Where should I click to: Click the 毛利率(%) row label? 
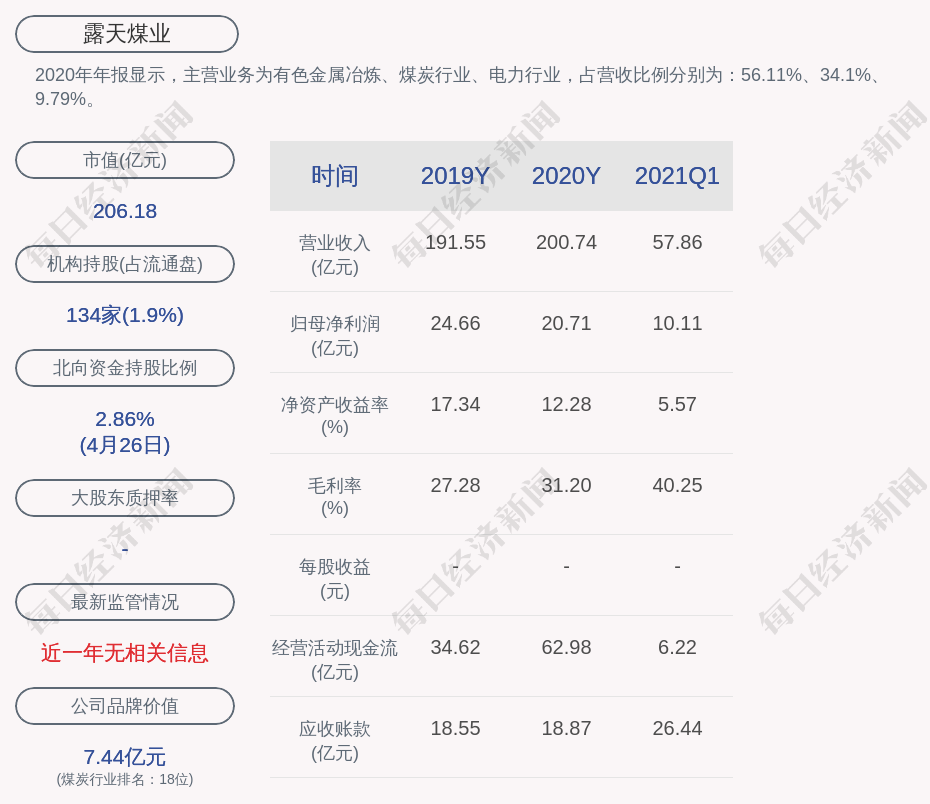coord(335,497)
